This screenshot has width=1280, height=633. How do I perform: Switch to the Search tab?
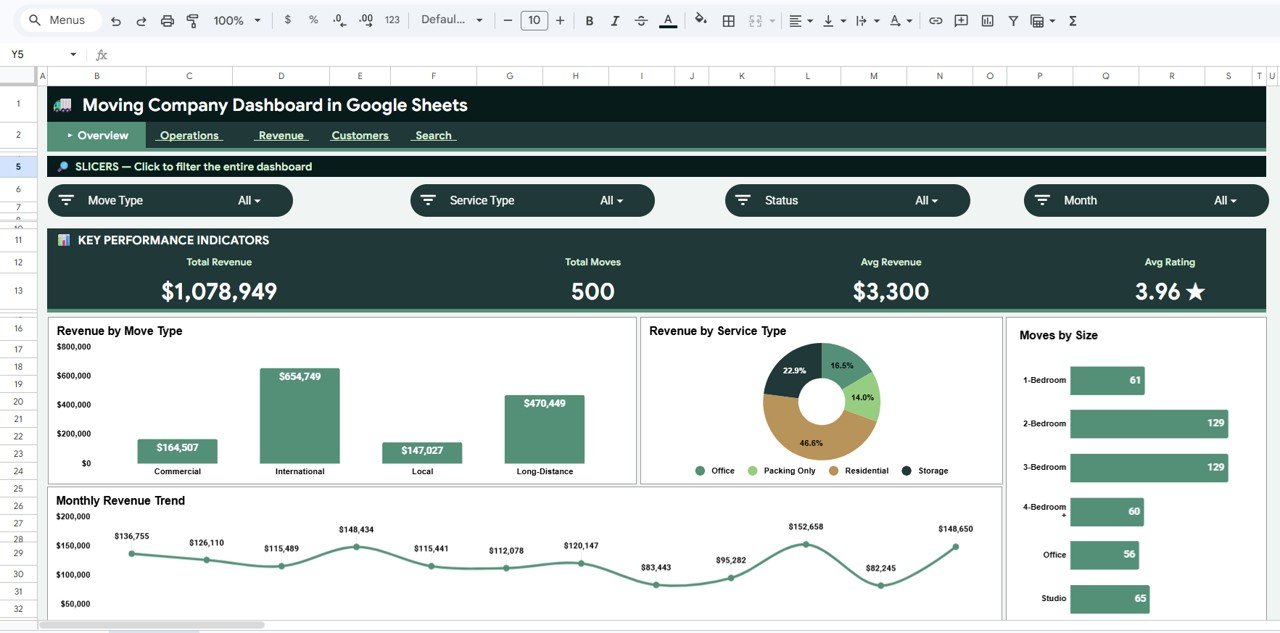[x=433, y=135]
